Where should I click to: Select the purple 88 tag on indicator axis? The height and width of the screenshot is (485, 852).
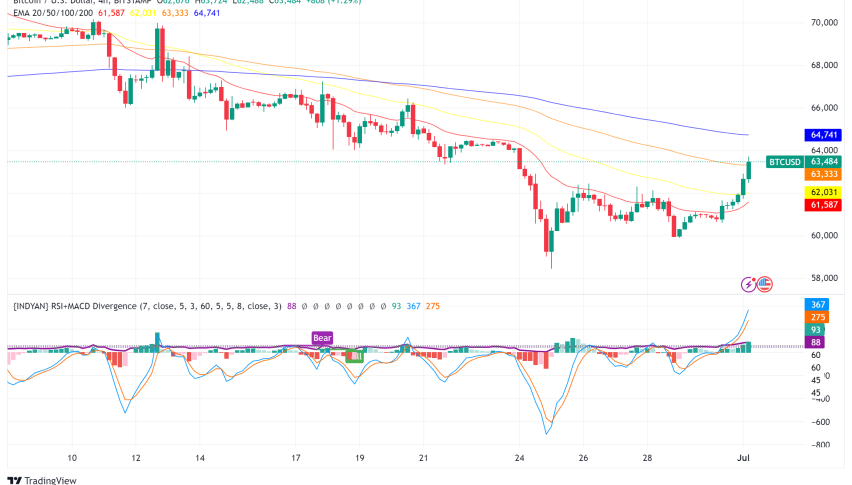click(x=815, y=342)
